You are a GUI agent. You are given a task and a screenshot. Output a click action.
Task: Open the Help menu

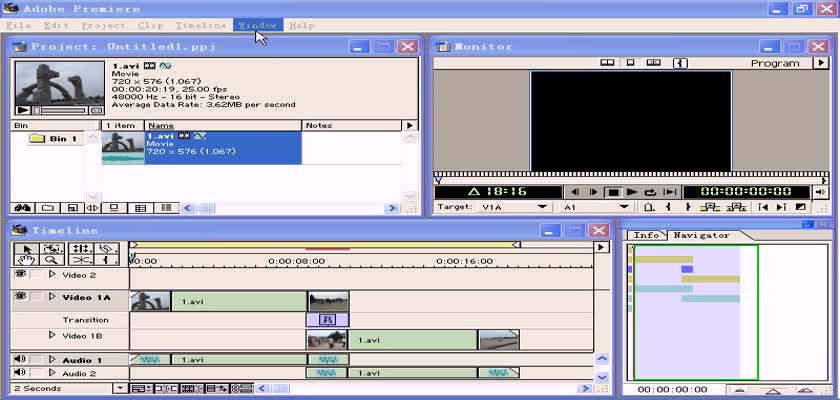[x=302, y=25]
